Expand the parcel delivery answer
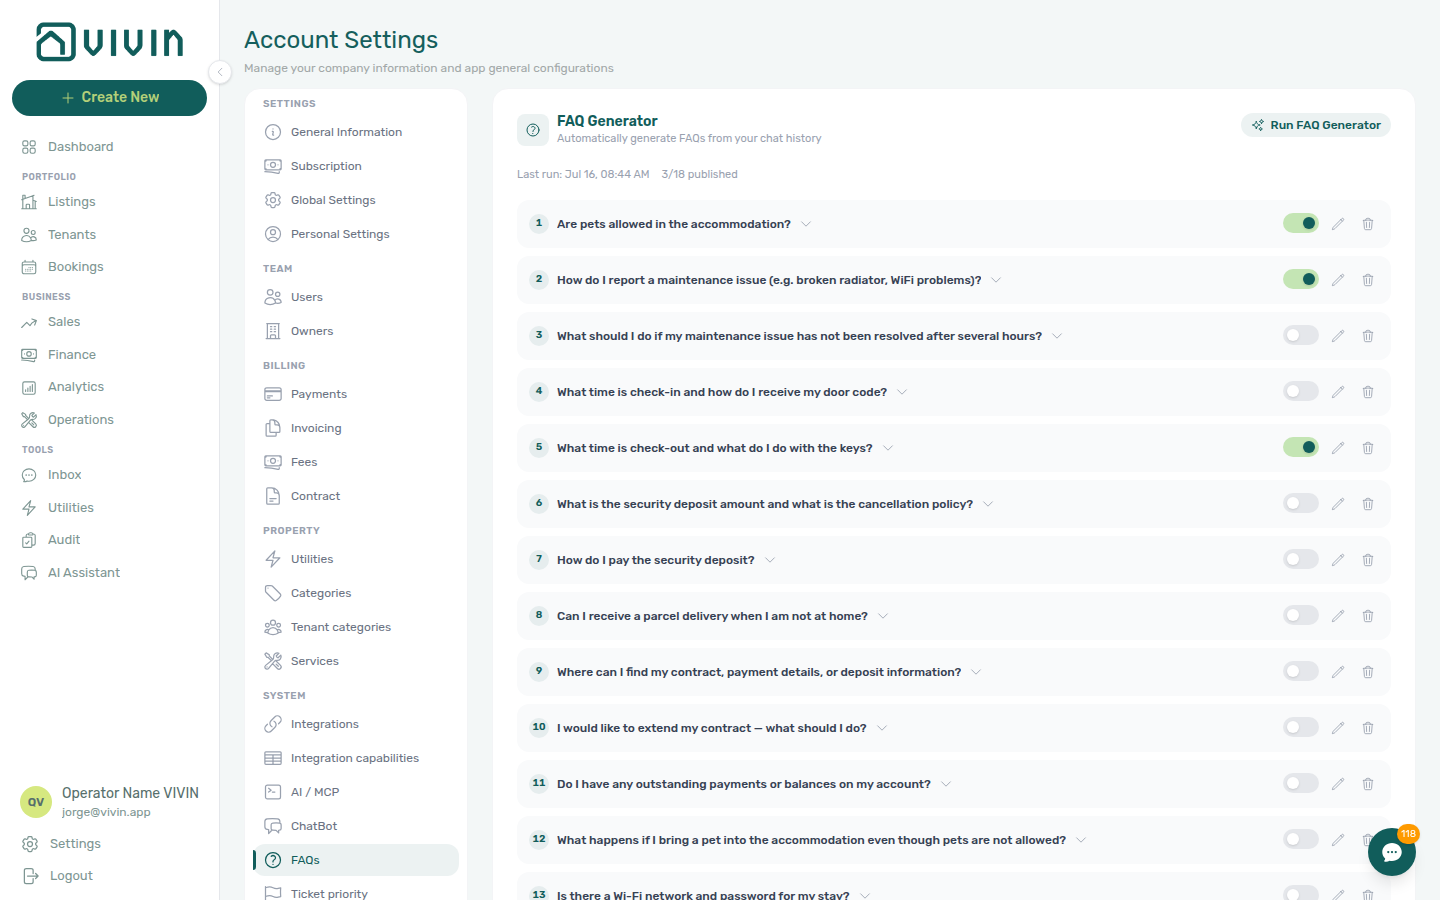1440x900 pixels. 883,616
